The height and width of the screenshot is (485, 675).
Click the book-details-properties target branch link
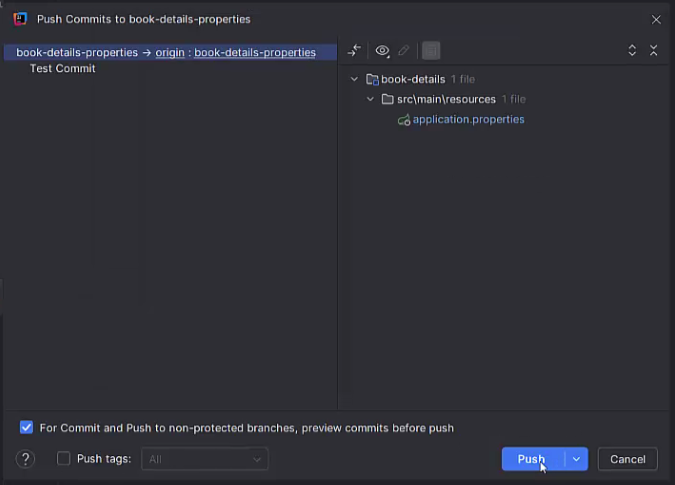click(x=255, y=53)
